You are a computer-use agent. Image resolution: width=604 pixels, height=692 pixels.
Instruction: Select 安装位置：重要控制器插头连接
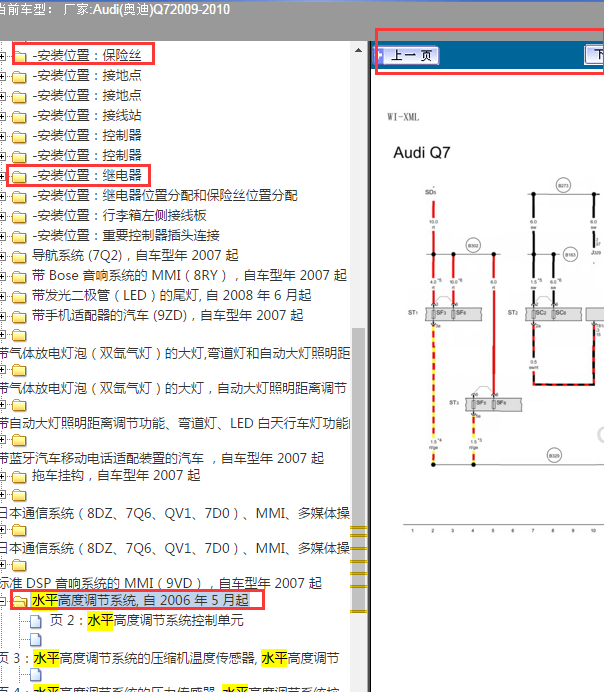[126, 235]
